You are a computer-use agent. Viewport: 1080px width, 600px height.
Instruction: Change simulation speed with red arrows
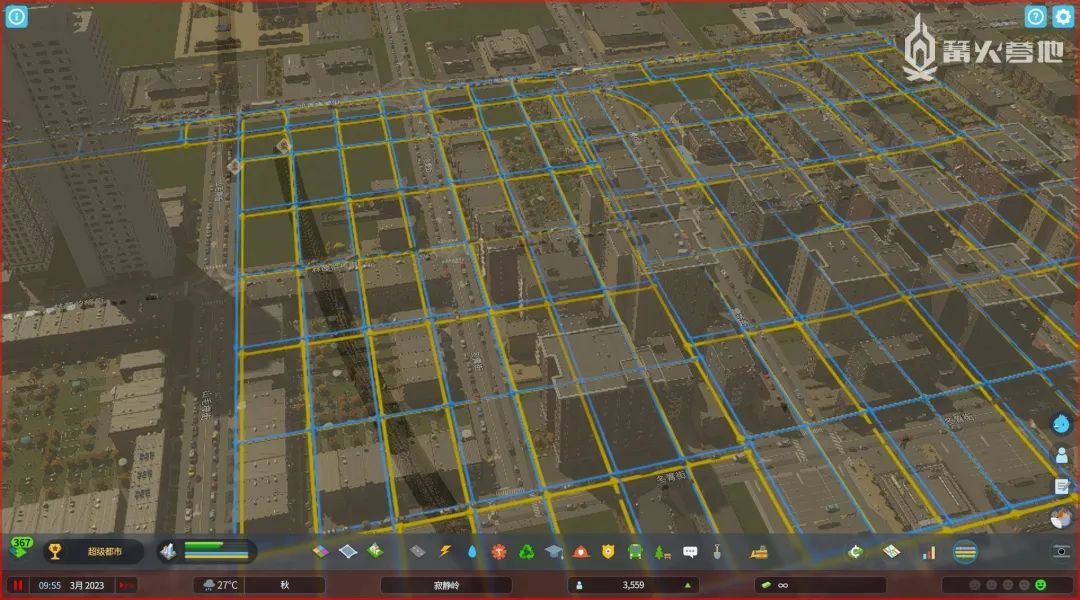click(126, 586)
